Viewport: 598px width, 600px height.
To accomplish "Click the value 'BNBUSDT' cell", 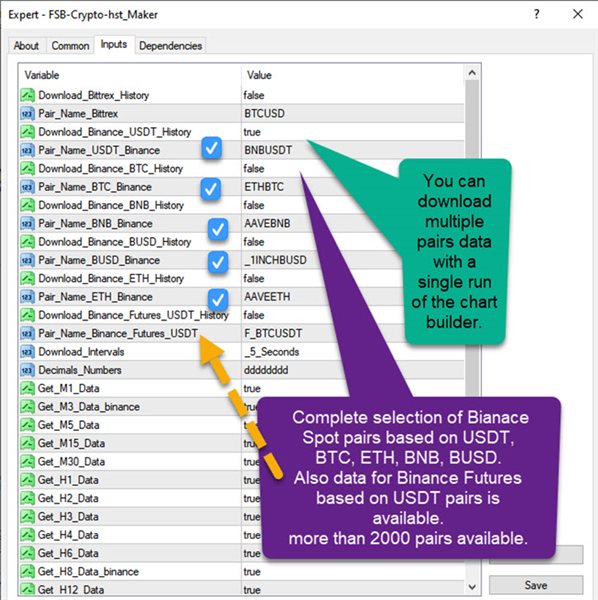I will pos(268,150).
